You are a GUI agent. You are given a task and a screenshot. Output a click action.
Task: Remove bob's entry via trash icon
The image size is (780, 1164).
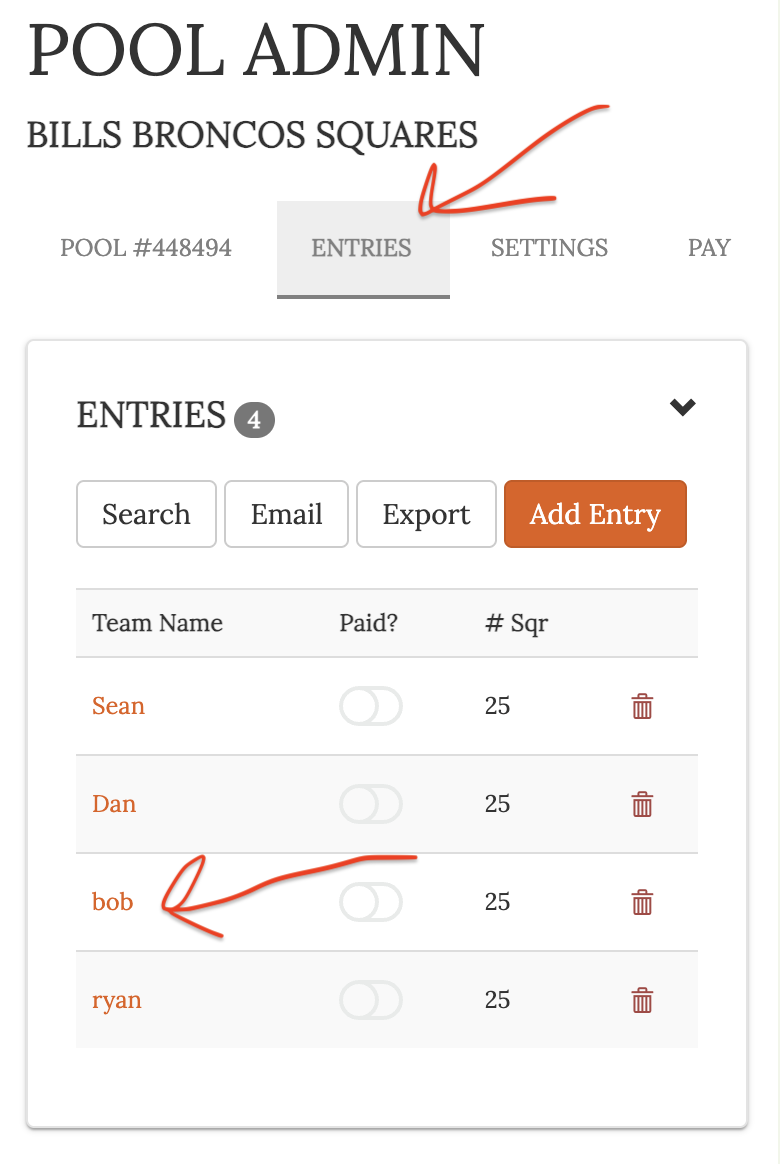pyautogui.click(x=642, y=902)
